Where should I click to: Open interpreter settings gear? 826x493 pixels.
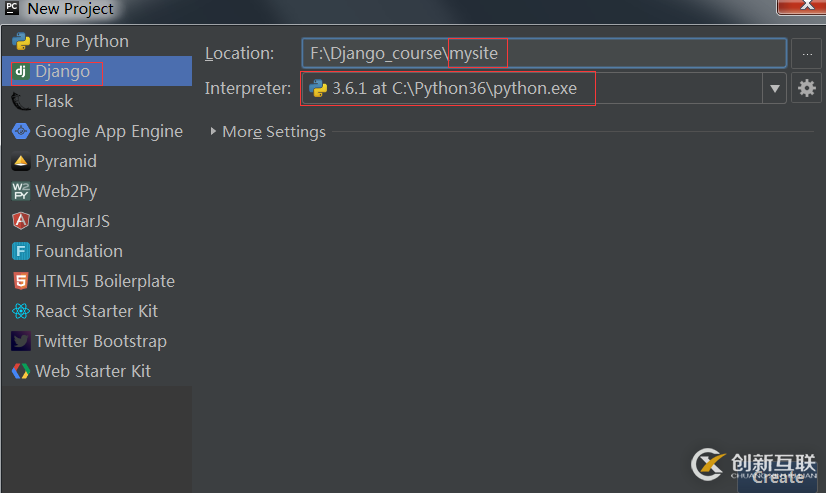(x=806, y=89)
